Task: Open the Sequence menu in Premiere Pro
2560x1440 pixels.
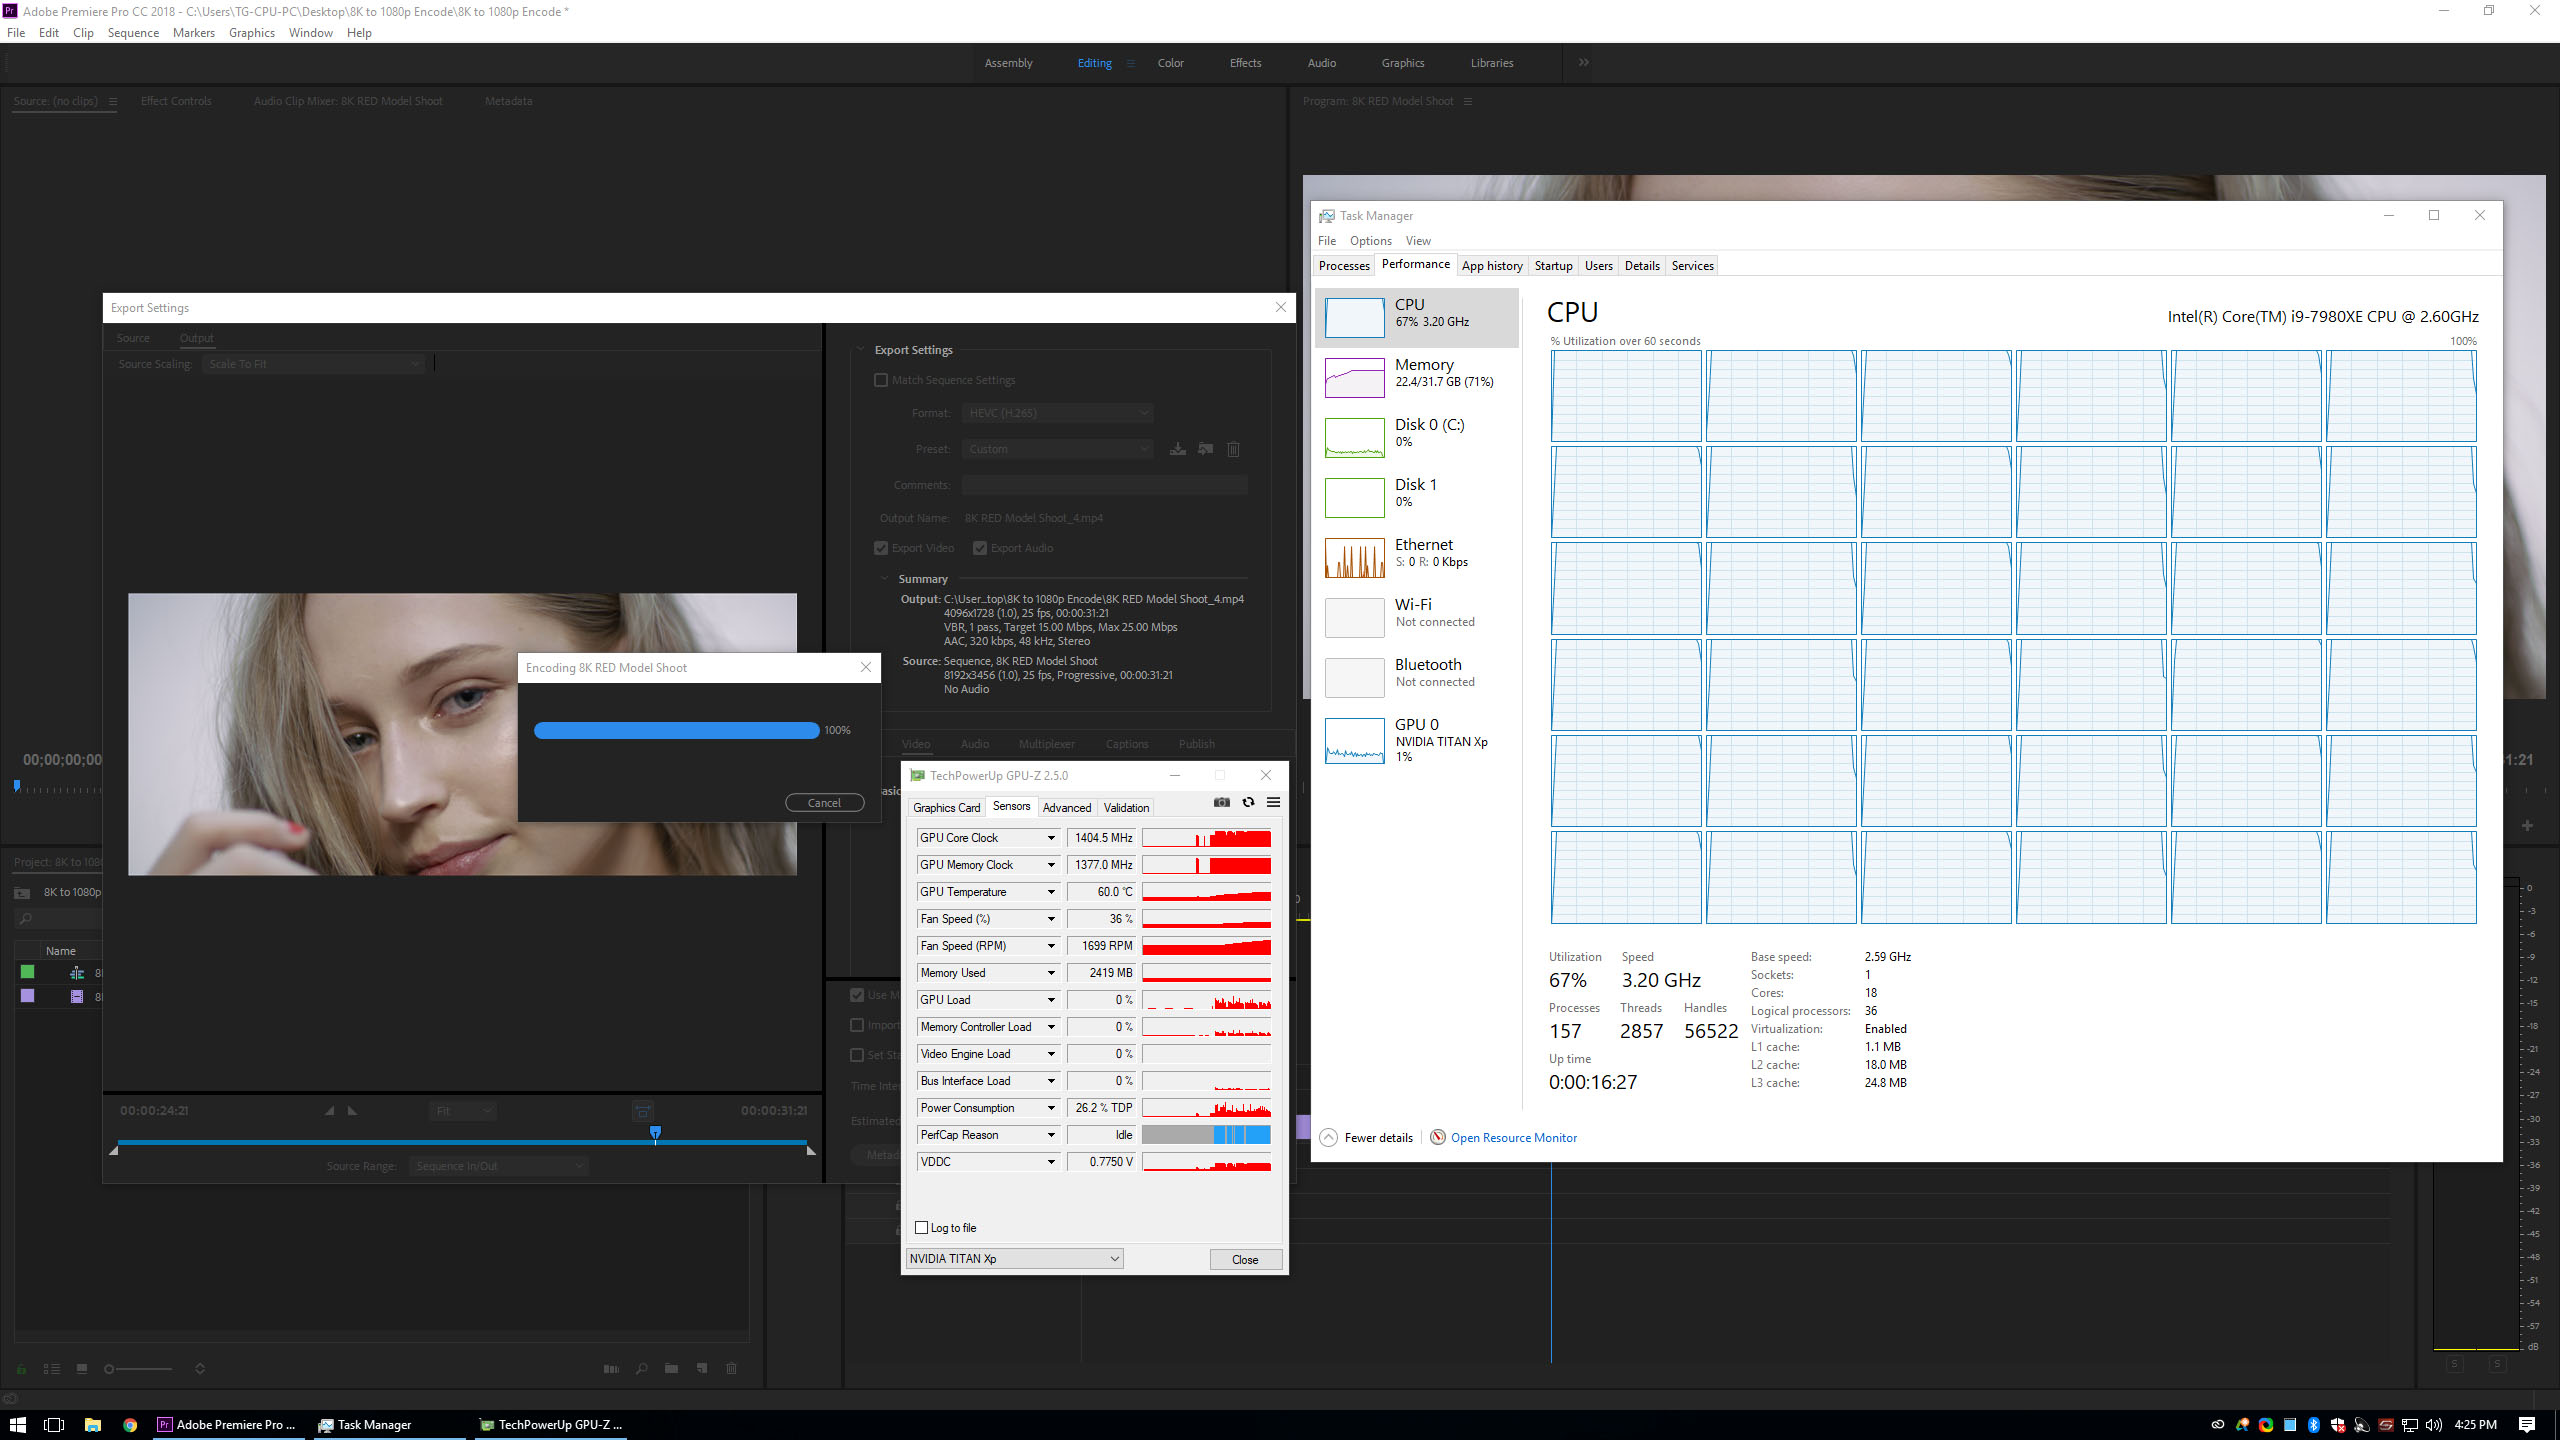Action: pyautogui.click(x=133, y=33)
